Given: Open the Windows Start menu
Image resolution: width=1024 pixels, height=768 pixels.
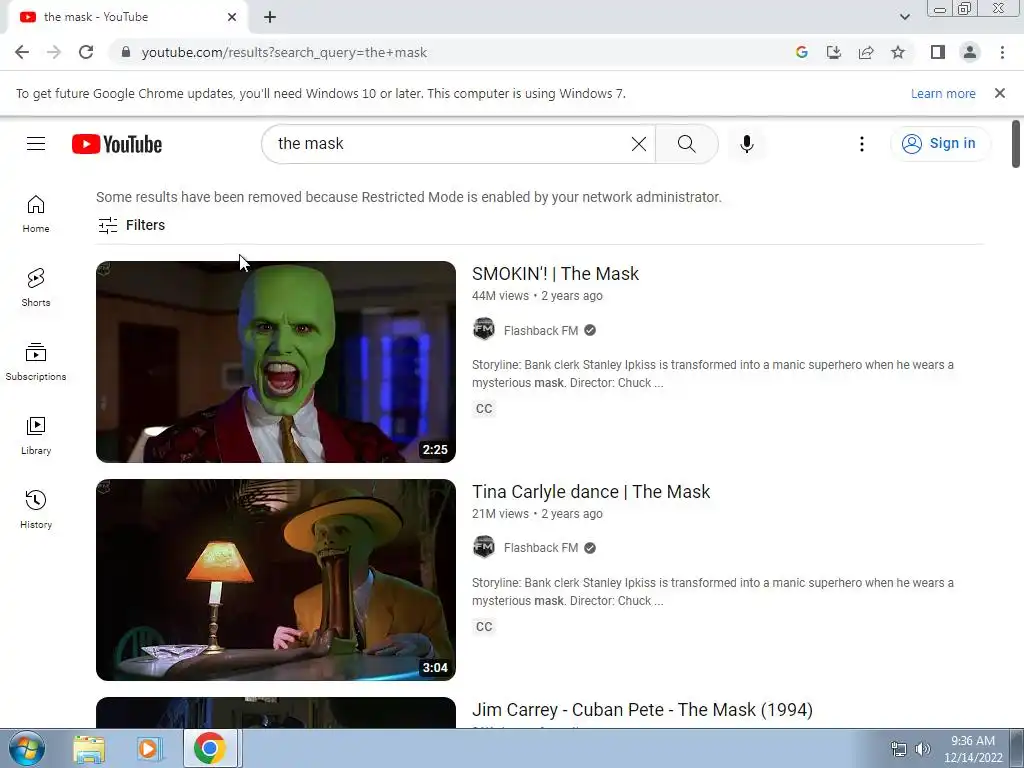Looking at the screenshot, I should [26, 748].
